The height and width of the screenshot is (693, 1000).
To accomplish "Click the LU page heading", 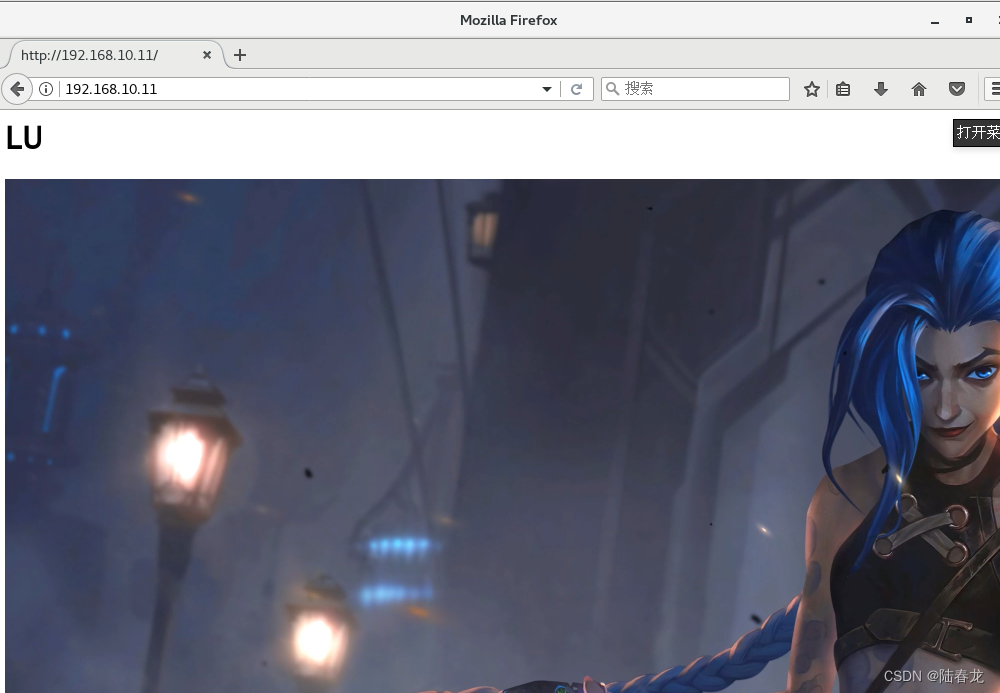I will (x=24, y=138).
